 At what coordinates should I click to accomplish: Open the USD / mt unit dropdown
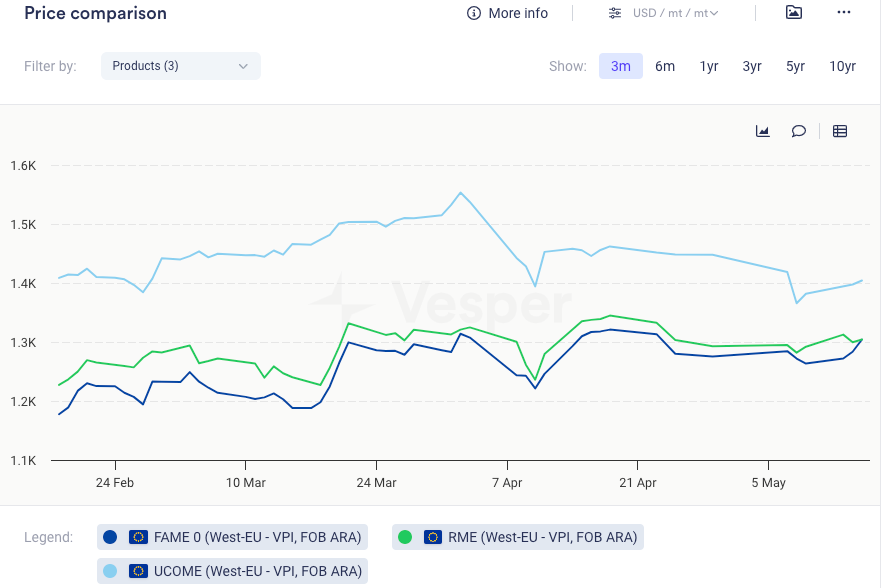point(675,13)
